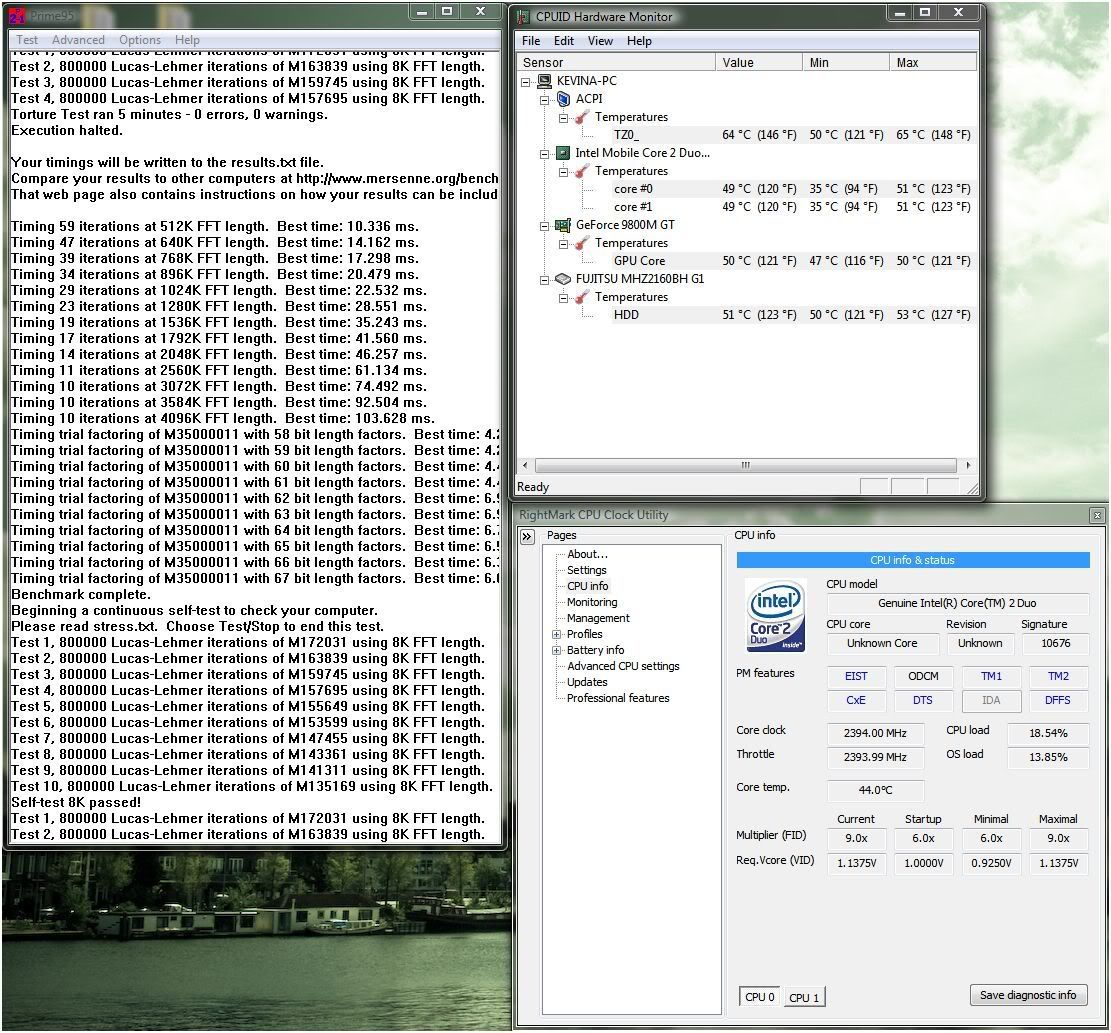
Task: Open the Settings page in RightMark
Action: (587, 570)
